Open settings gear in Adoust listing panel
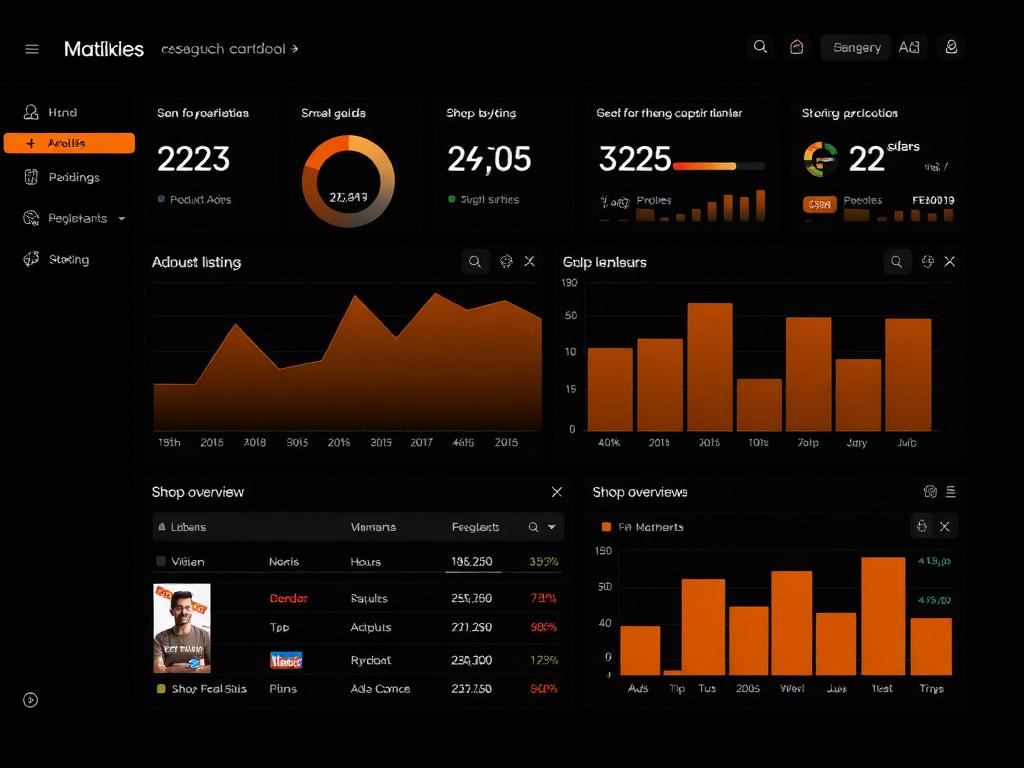Screen dimensions: 1024x768 tap(506, 262)
